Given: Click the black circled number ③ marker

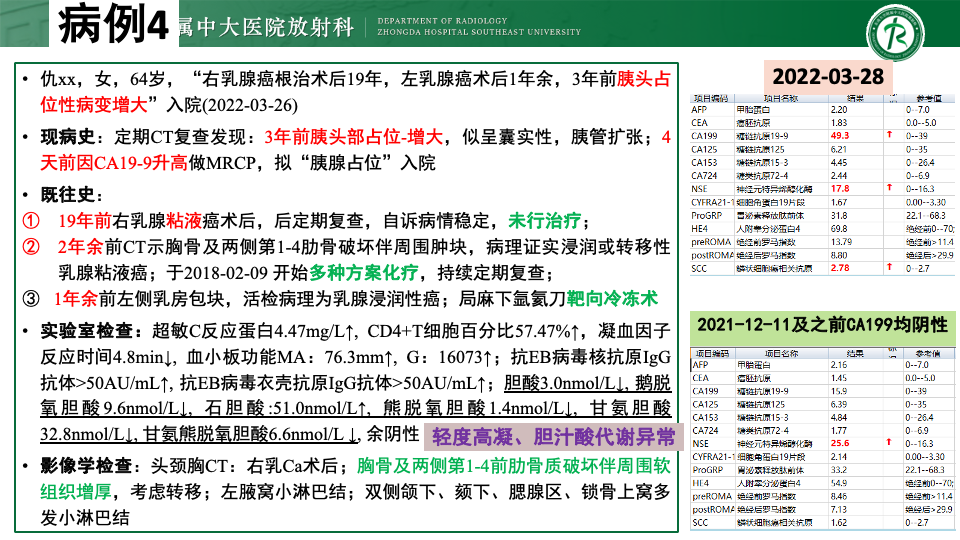Looking at the screenshot, I should pos(31,299).
